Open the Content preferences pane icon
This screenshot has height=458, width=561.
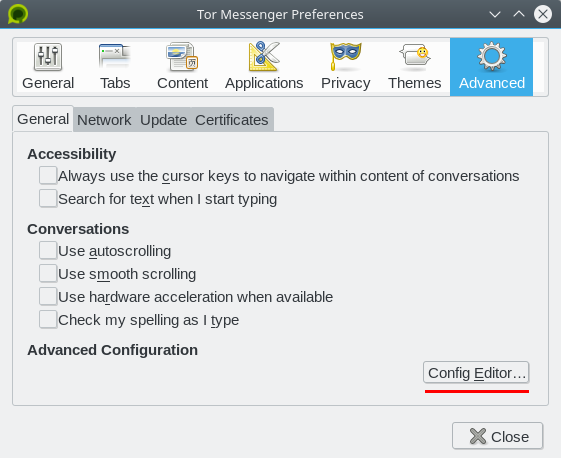click(182, 67)
